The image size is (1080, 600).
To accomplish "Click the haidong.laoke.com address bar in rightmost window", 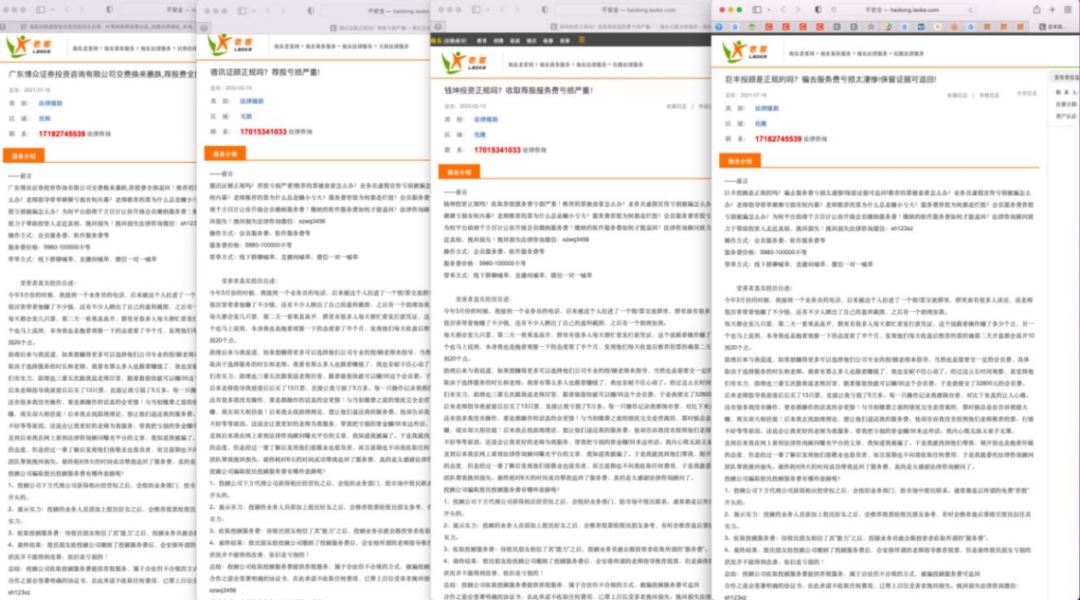I will [x=902, y=10].
